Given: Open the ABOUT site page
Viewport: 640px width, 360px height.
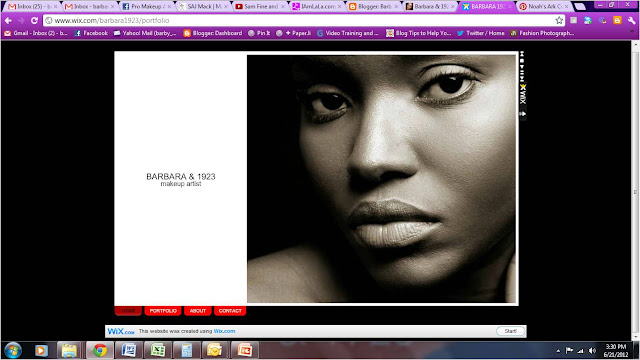Looking at the screenshot, I should point(198,311).
